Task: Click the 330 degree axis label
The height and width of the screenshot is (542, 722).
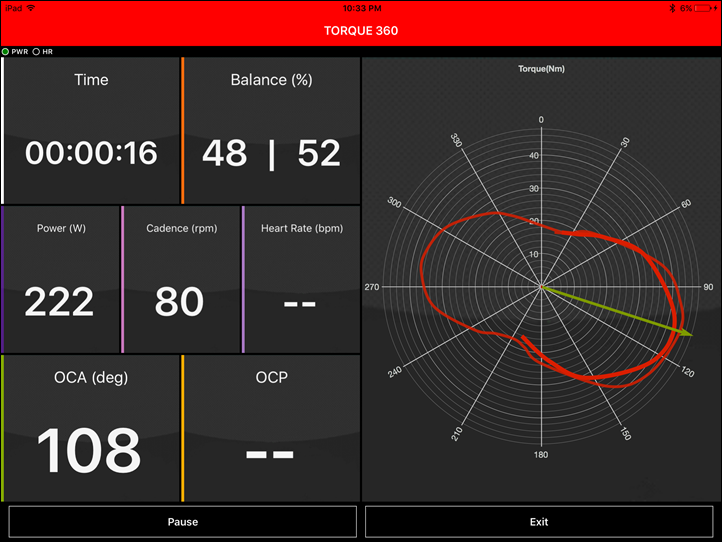Action: [x=456, y=140]
